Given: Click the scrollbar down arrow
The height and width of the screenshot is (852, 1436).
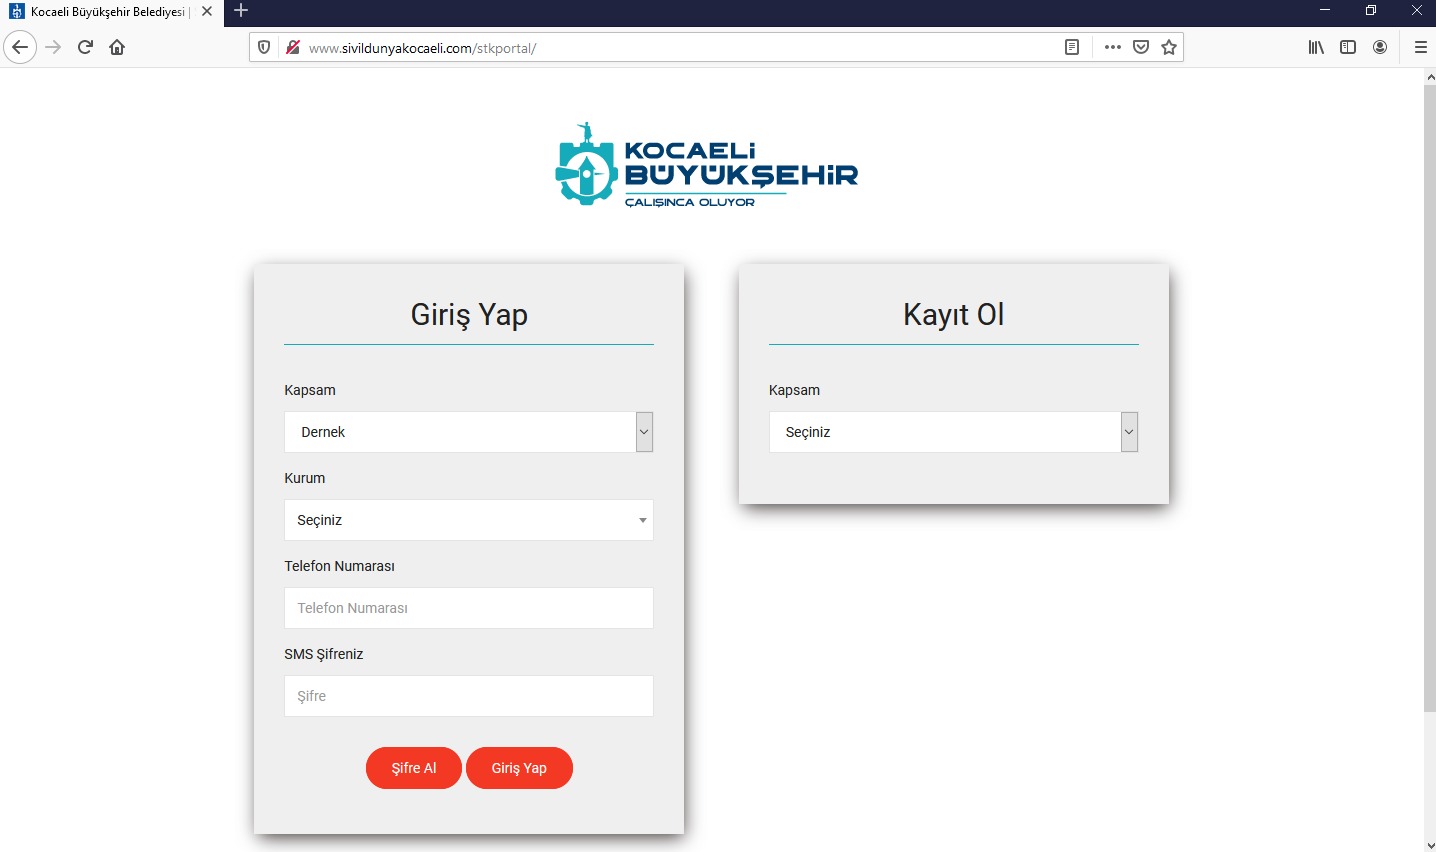Looking at the screenshot, I should click(x=1430, y=845).
